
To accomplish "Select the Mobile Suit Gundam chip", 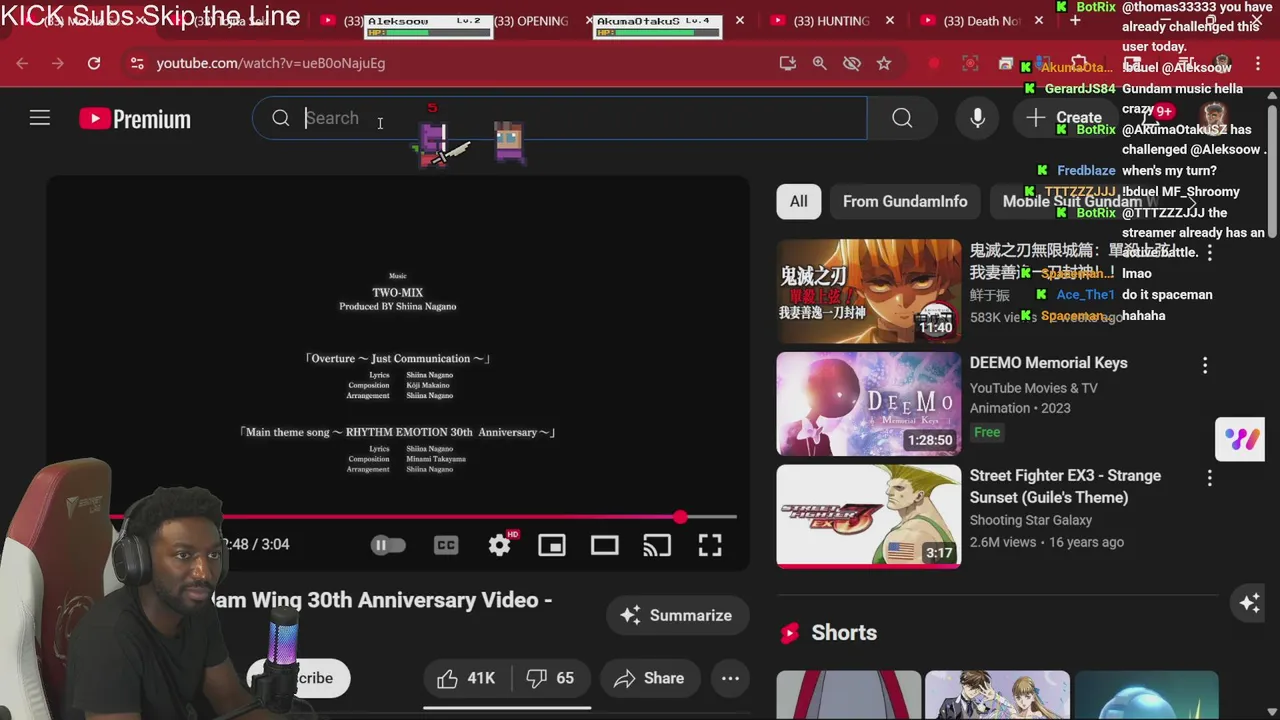I will click(1080, 201).
